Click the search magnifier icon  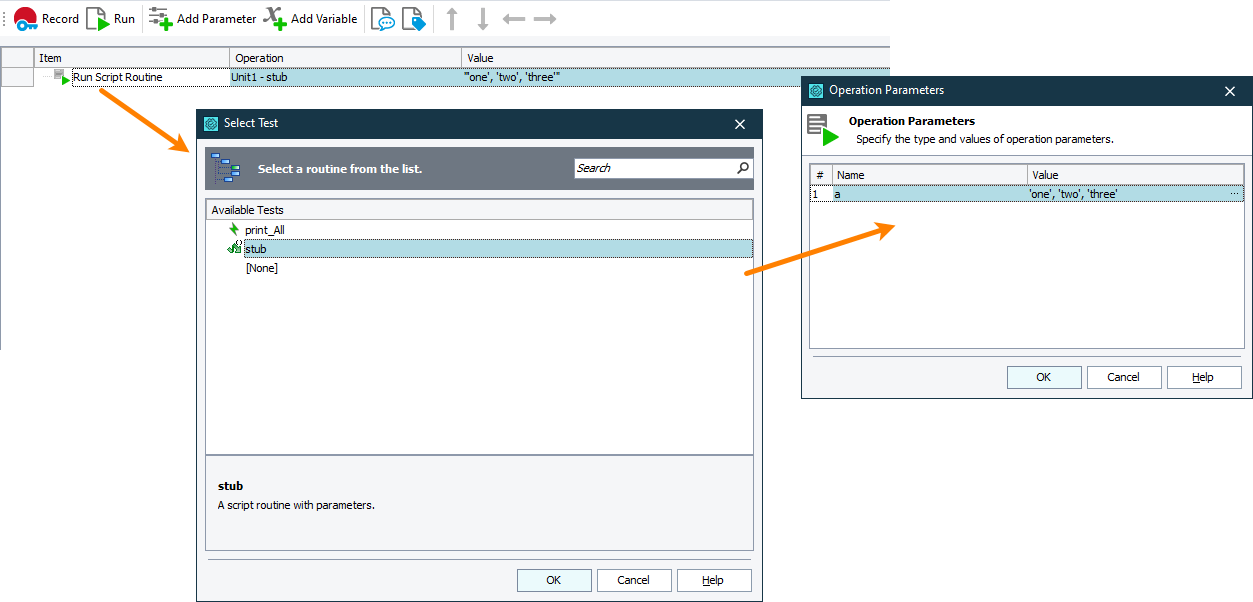click(743, 168)
